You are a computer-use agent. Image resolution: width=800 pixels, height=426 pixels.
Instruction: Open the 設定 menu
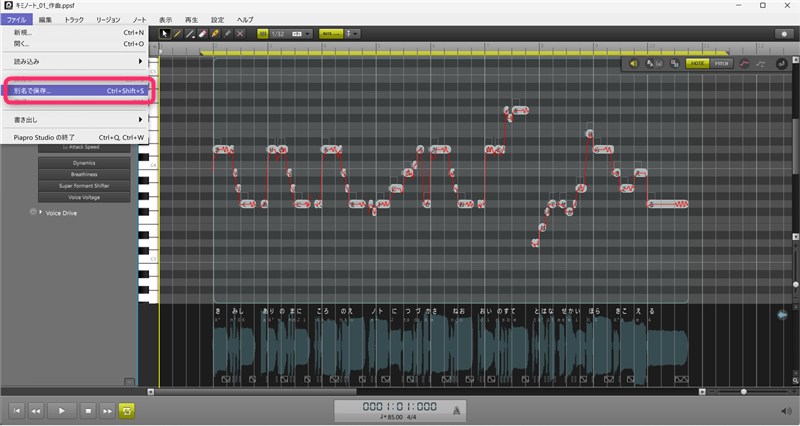(217, 19)
